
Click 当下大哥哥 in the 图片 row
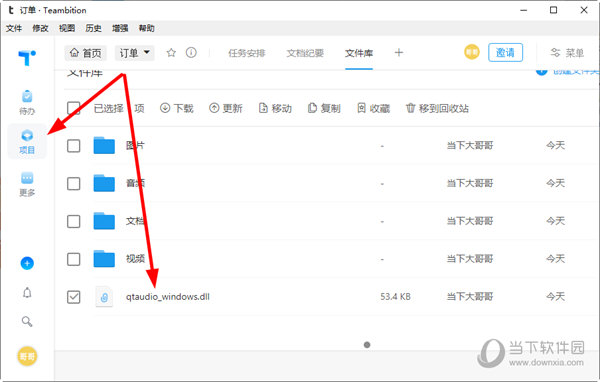pos(470,145)
